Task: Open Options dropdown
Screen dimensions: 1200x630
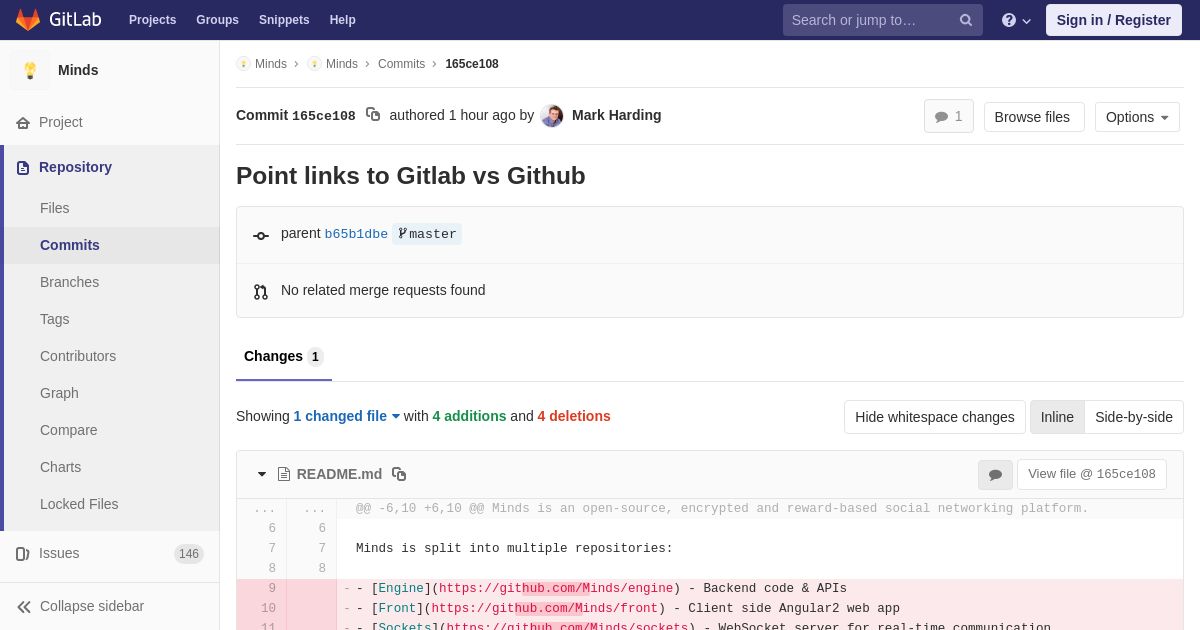Action: coord(1137,117)
